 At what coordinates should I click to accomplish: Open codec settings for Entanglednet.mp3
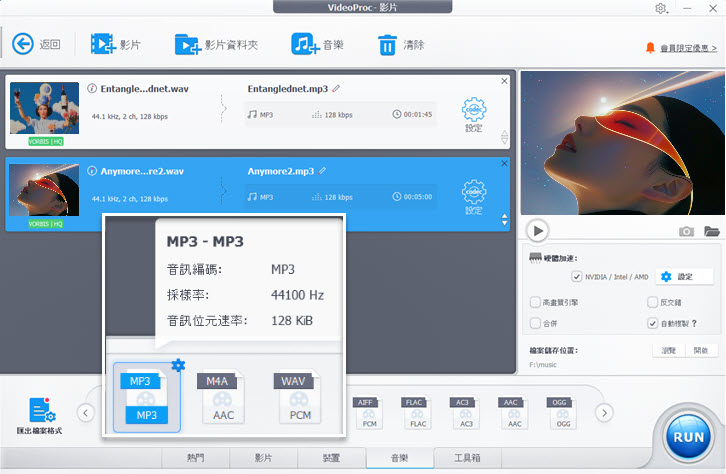click(474, 114)
